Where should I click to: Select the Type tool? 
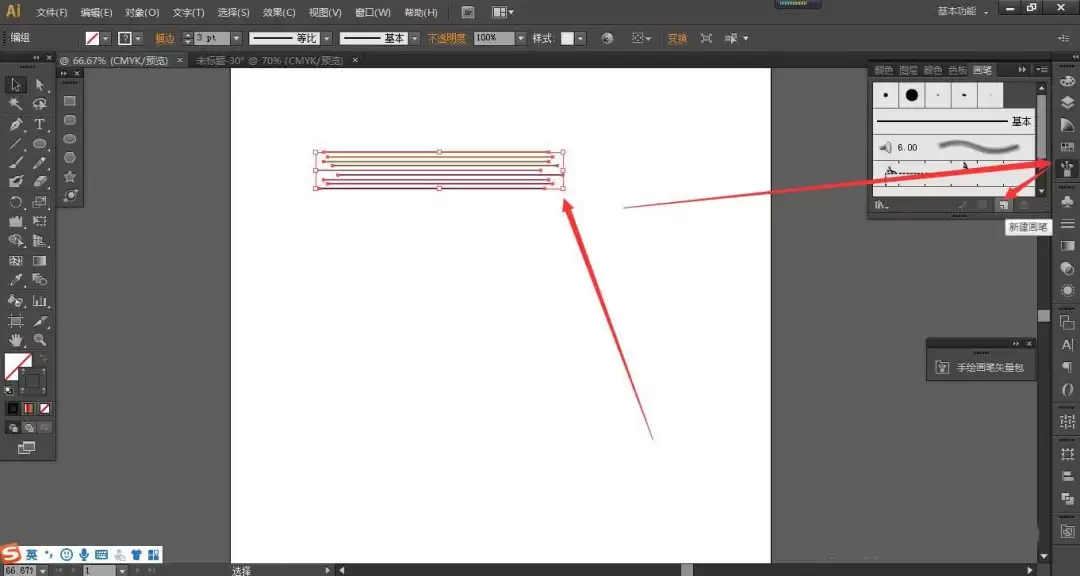tap(39, 124)
